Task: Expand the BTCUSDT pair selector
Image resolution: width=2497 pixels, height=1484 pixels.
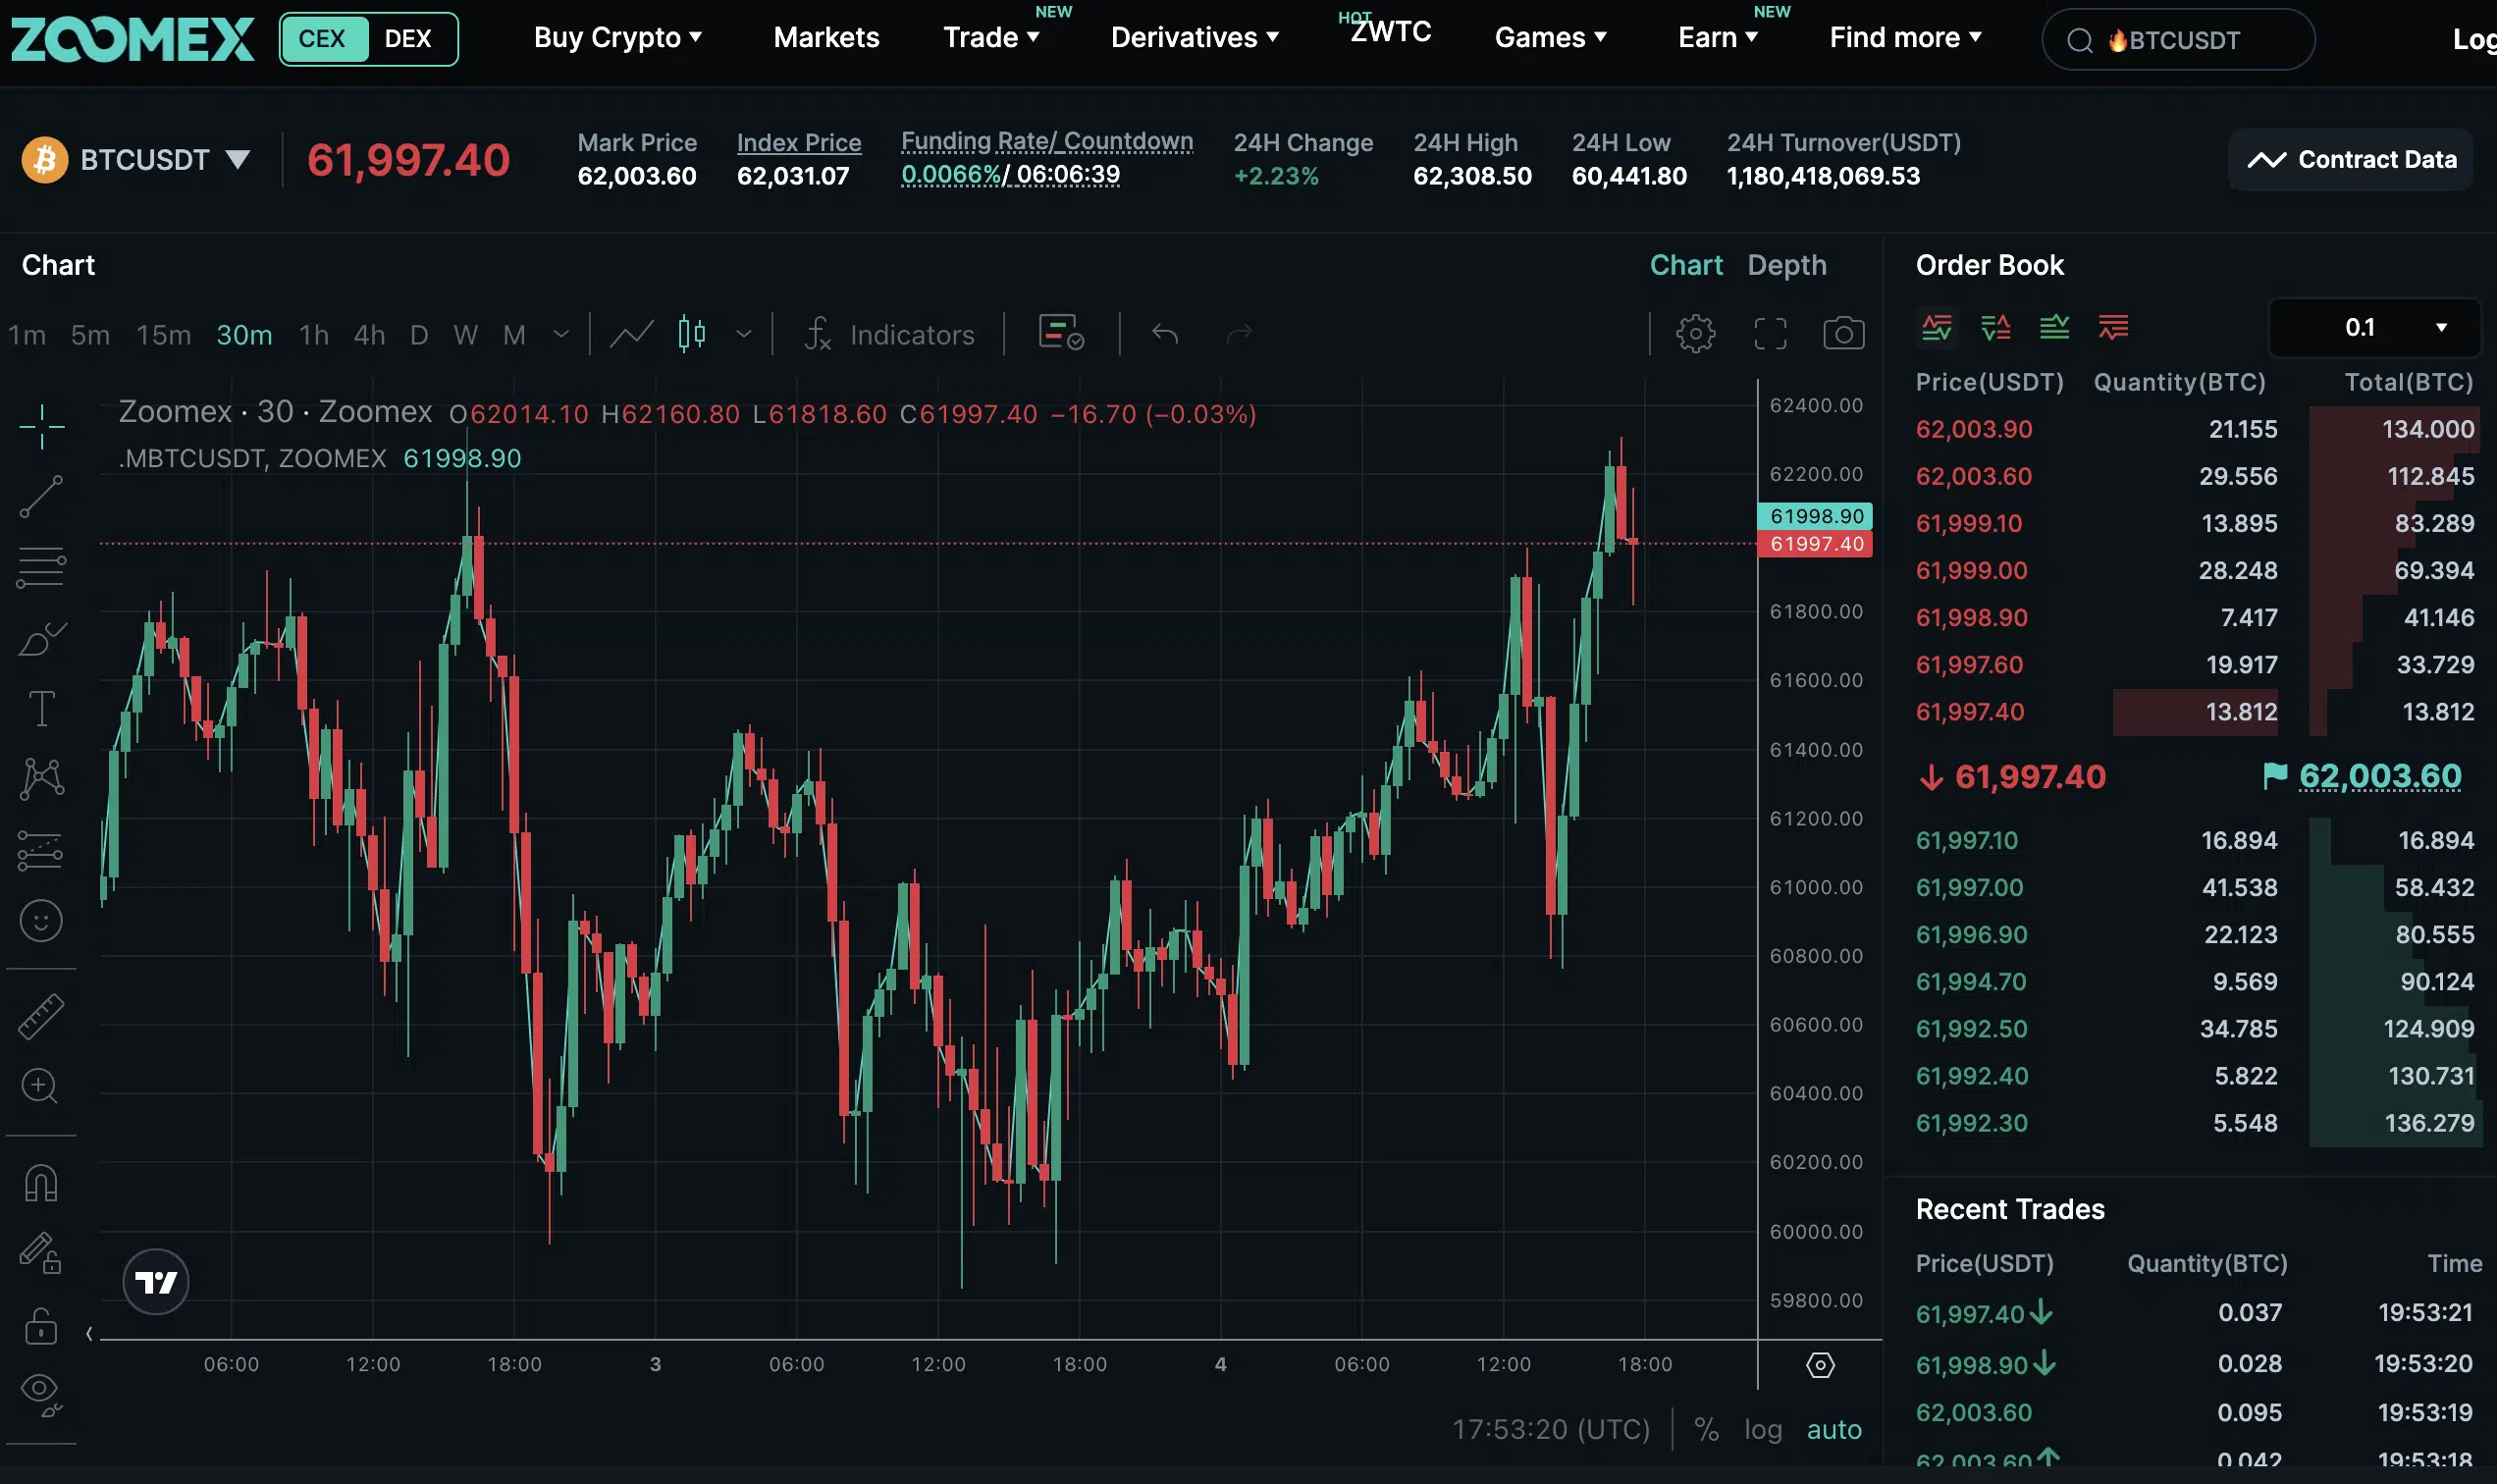Action: [x=237, y=160]
